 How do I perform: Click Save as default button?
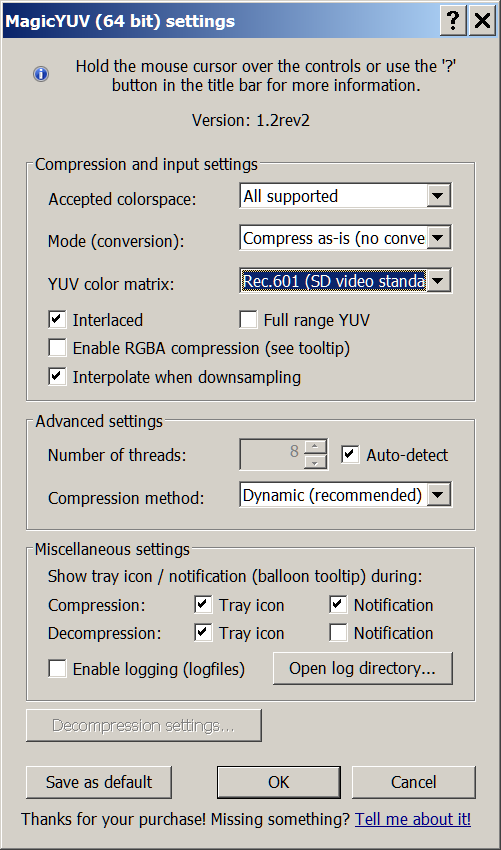tap(99, 782)
